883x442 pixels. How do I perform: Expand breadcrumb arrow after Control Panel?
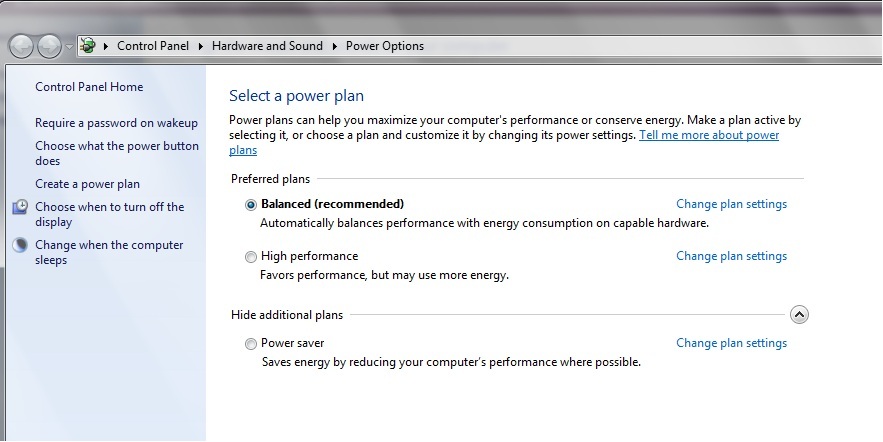point(201,46)
